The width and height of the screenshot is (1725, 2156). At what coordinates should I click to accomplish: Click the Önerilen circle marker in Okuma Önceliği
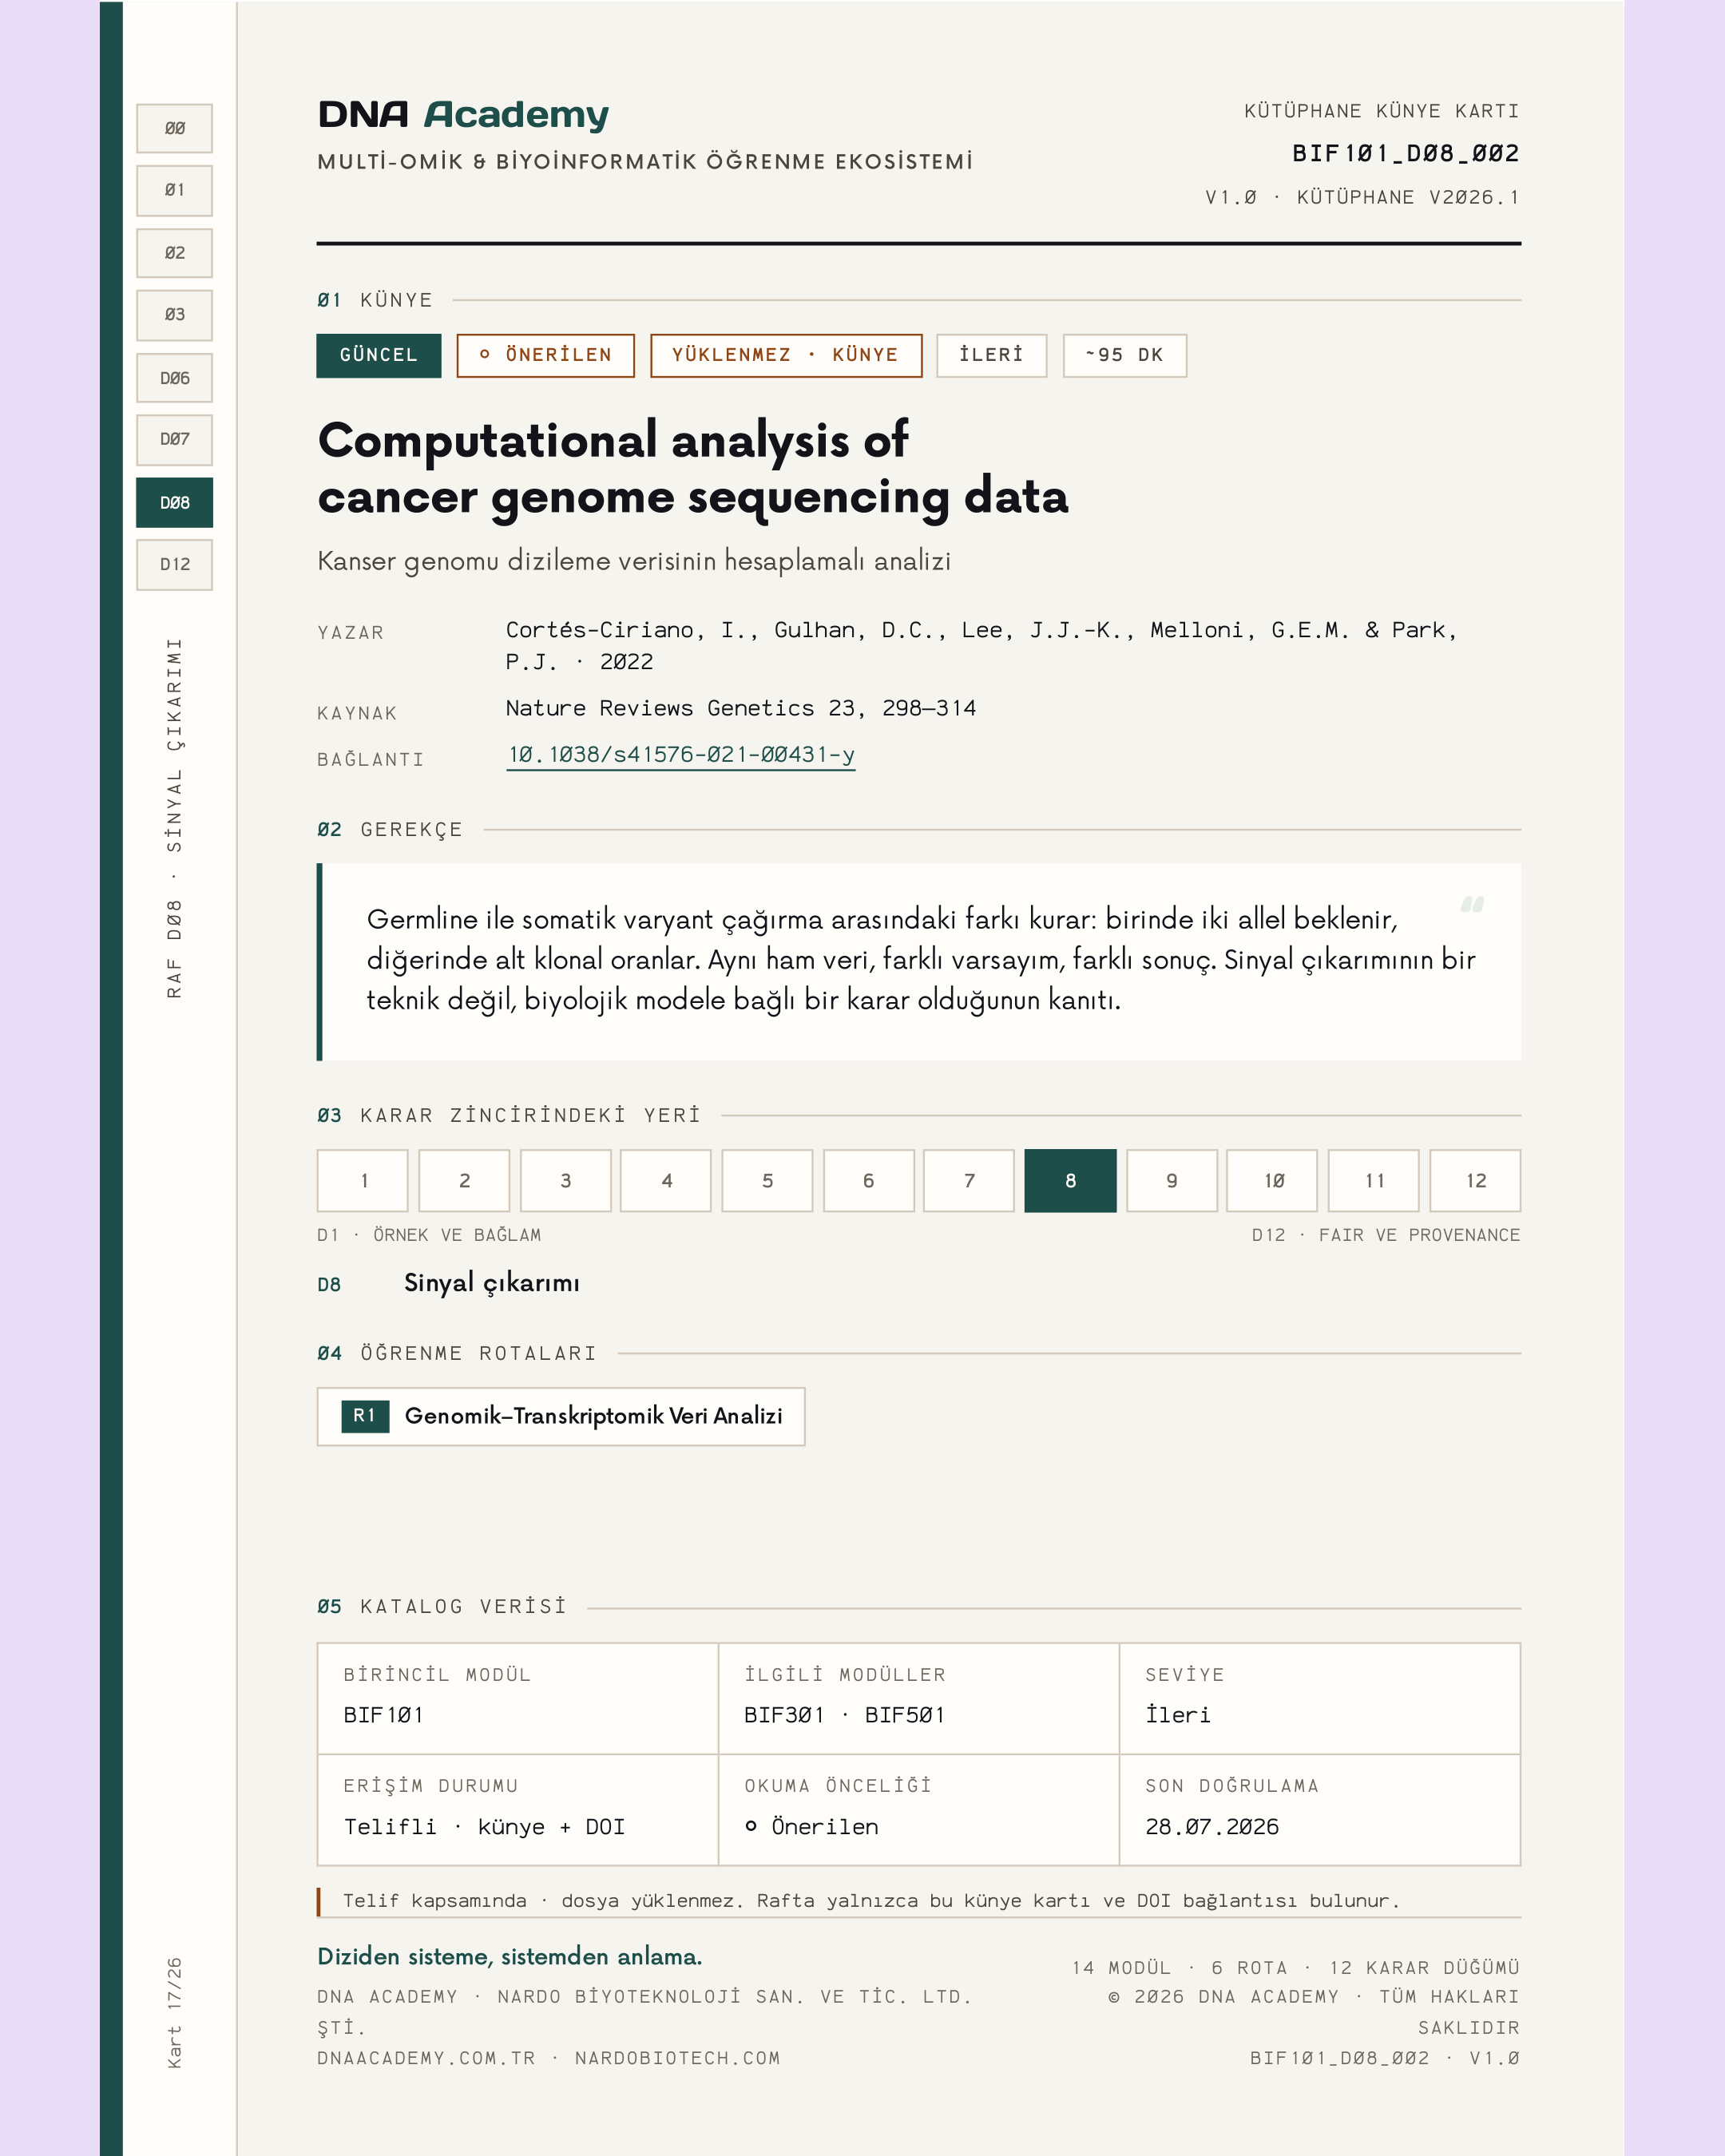(x=751, y=1826)
